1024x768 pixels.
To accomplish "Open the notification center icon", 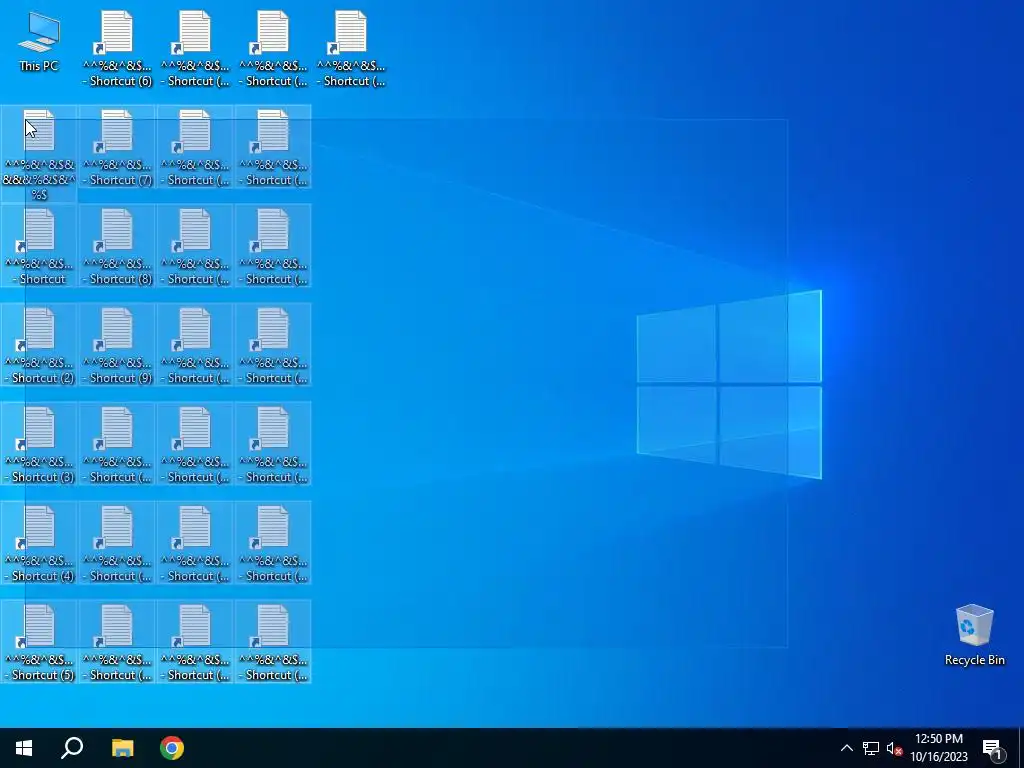I will 993,748.
